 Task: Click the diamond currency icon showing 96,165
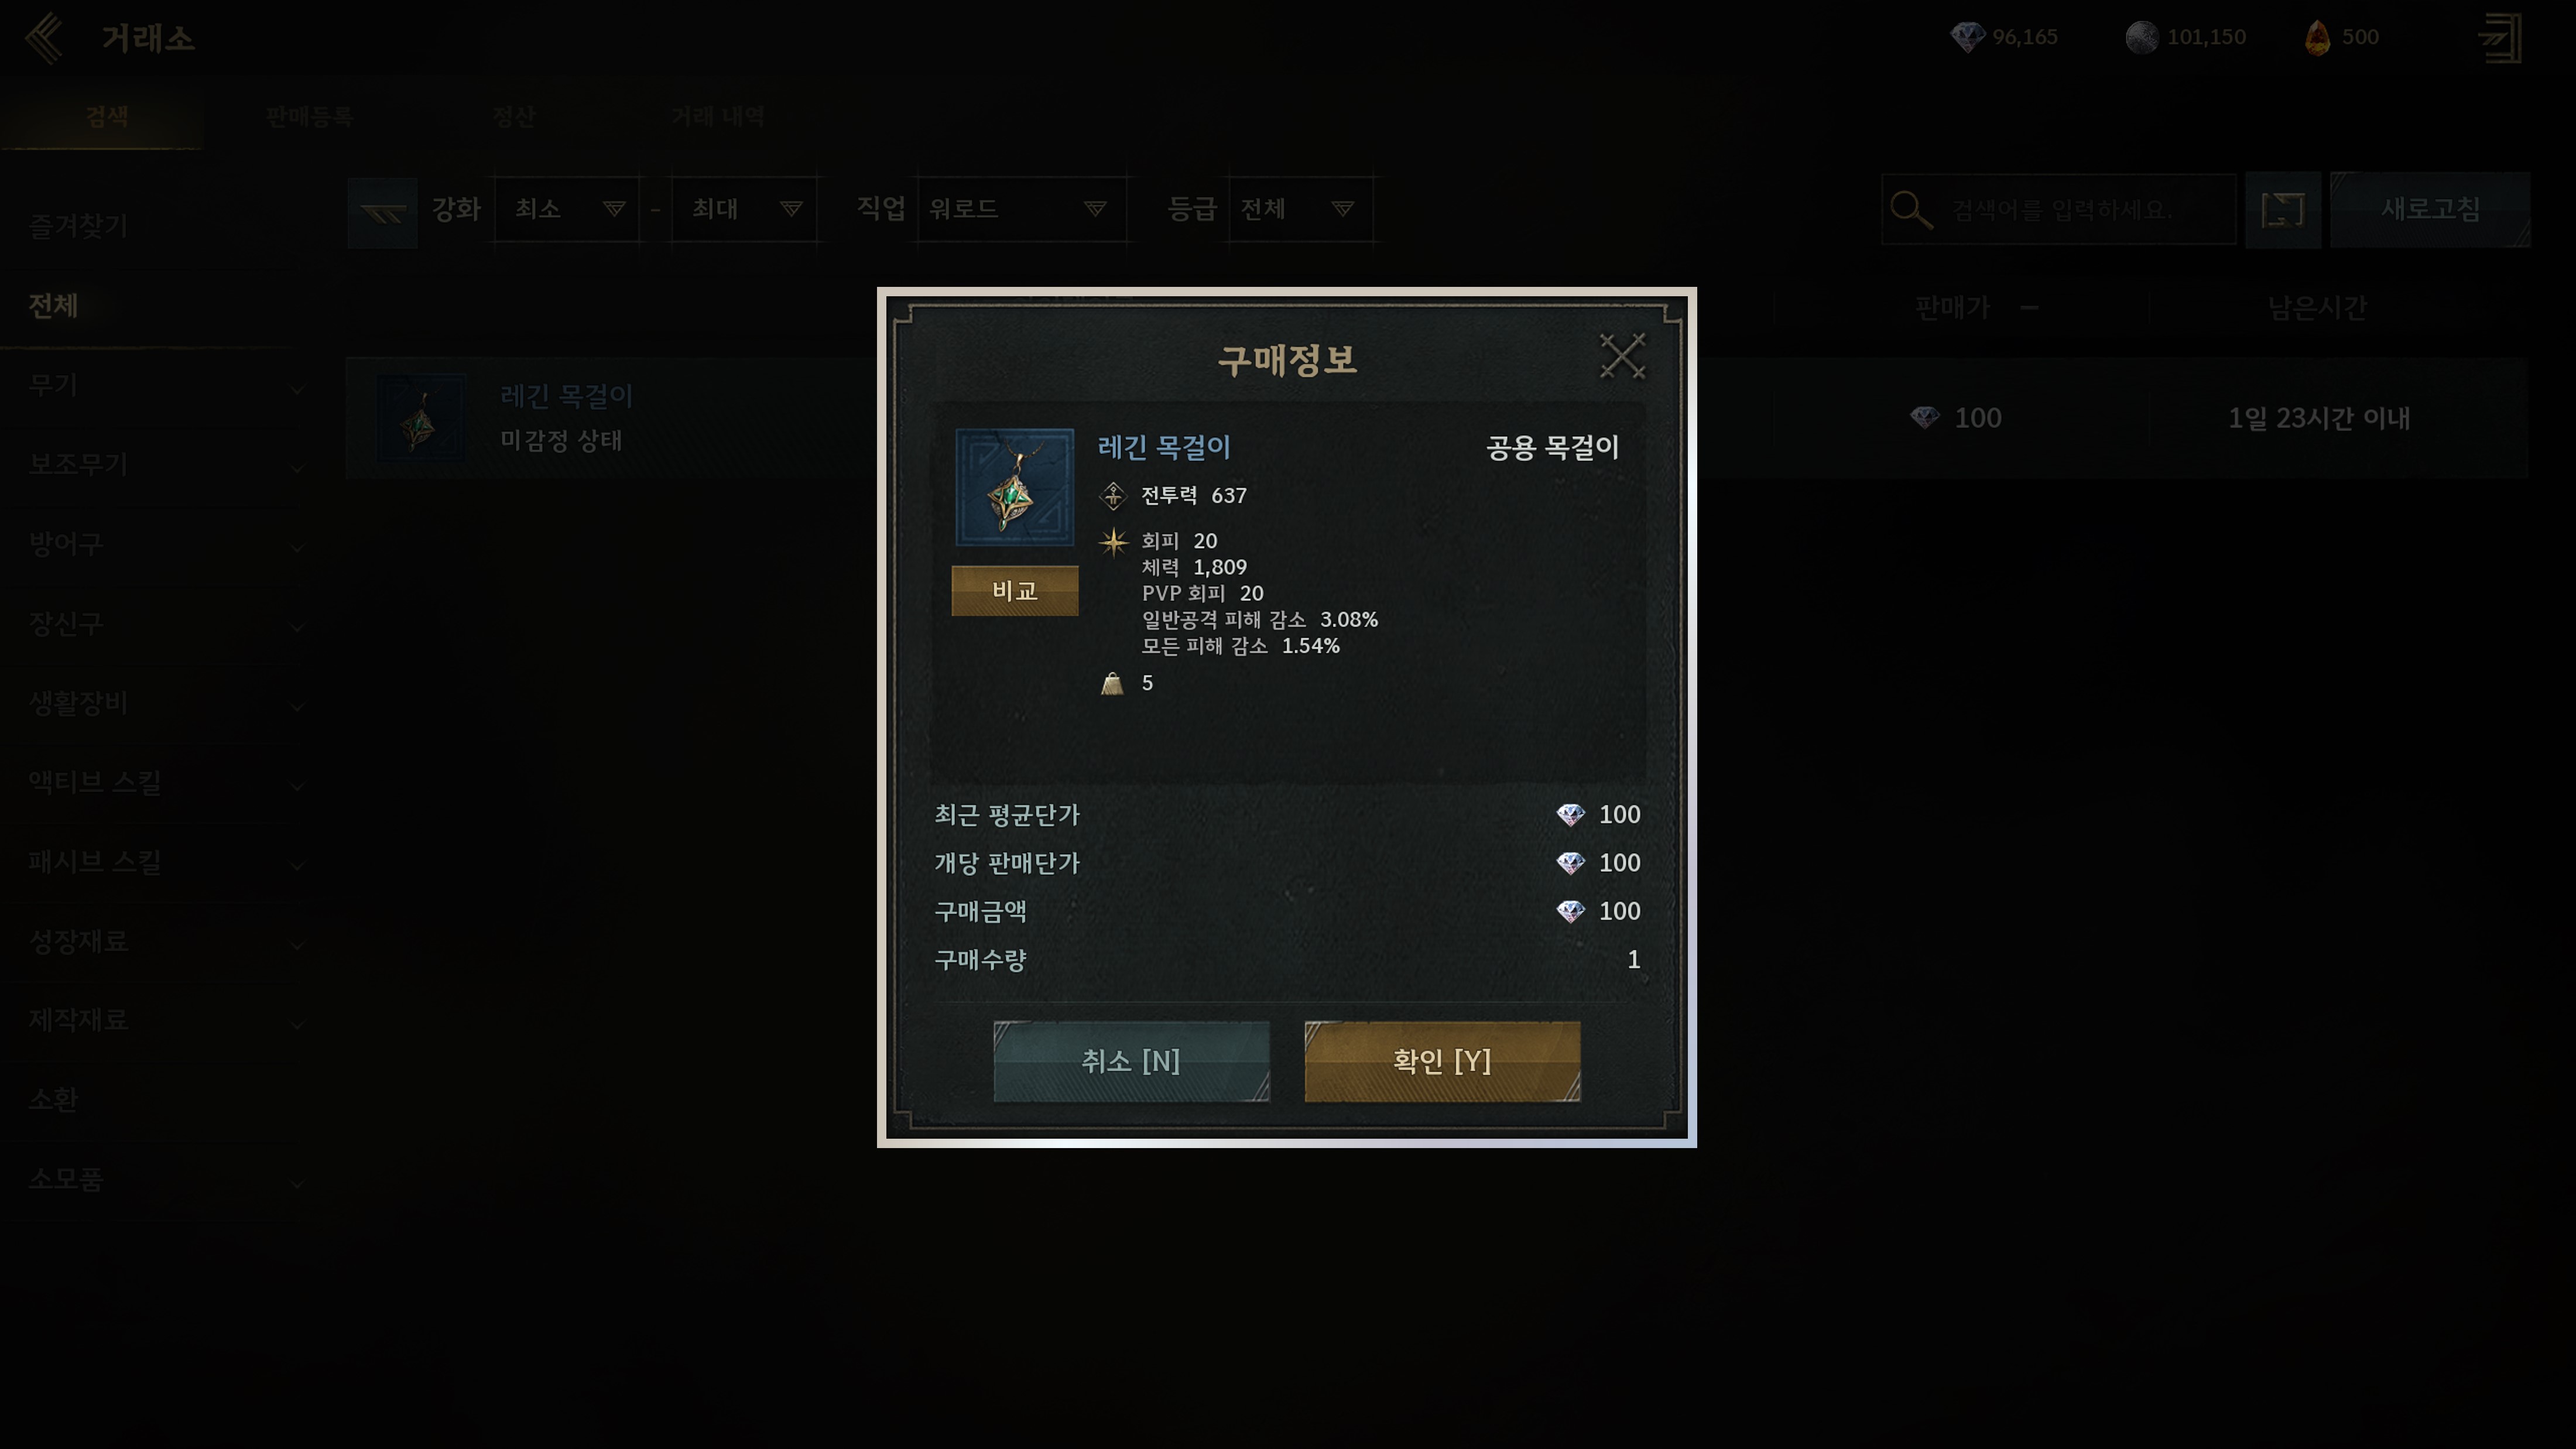1967,38
